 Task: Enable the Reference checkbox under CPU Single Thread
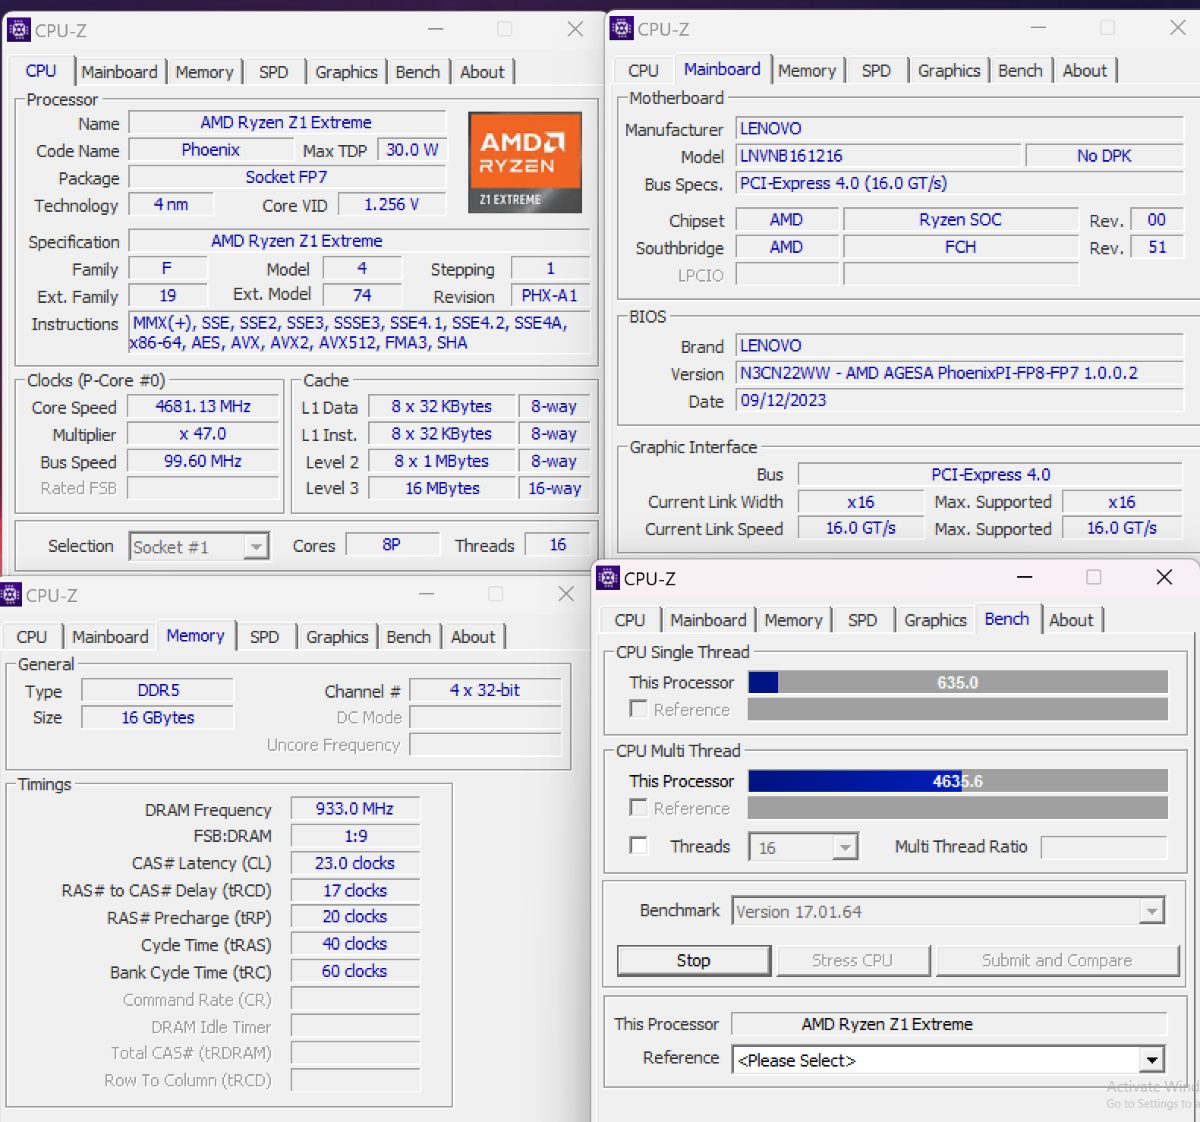point(638,709)
